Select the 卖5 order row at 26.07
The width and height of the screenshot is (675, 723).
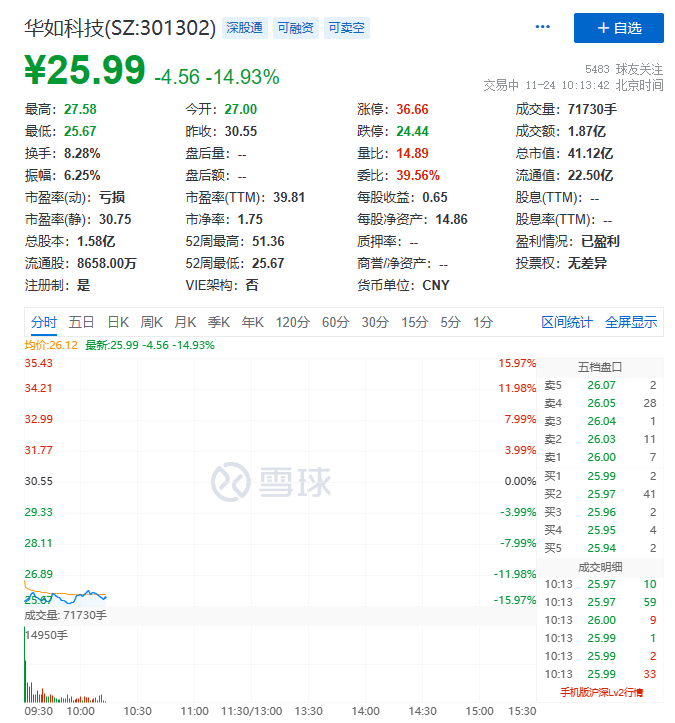pyautogui.click(x=600, y=385)
